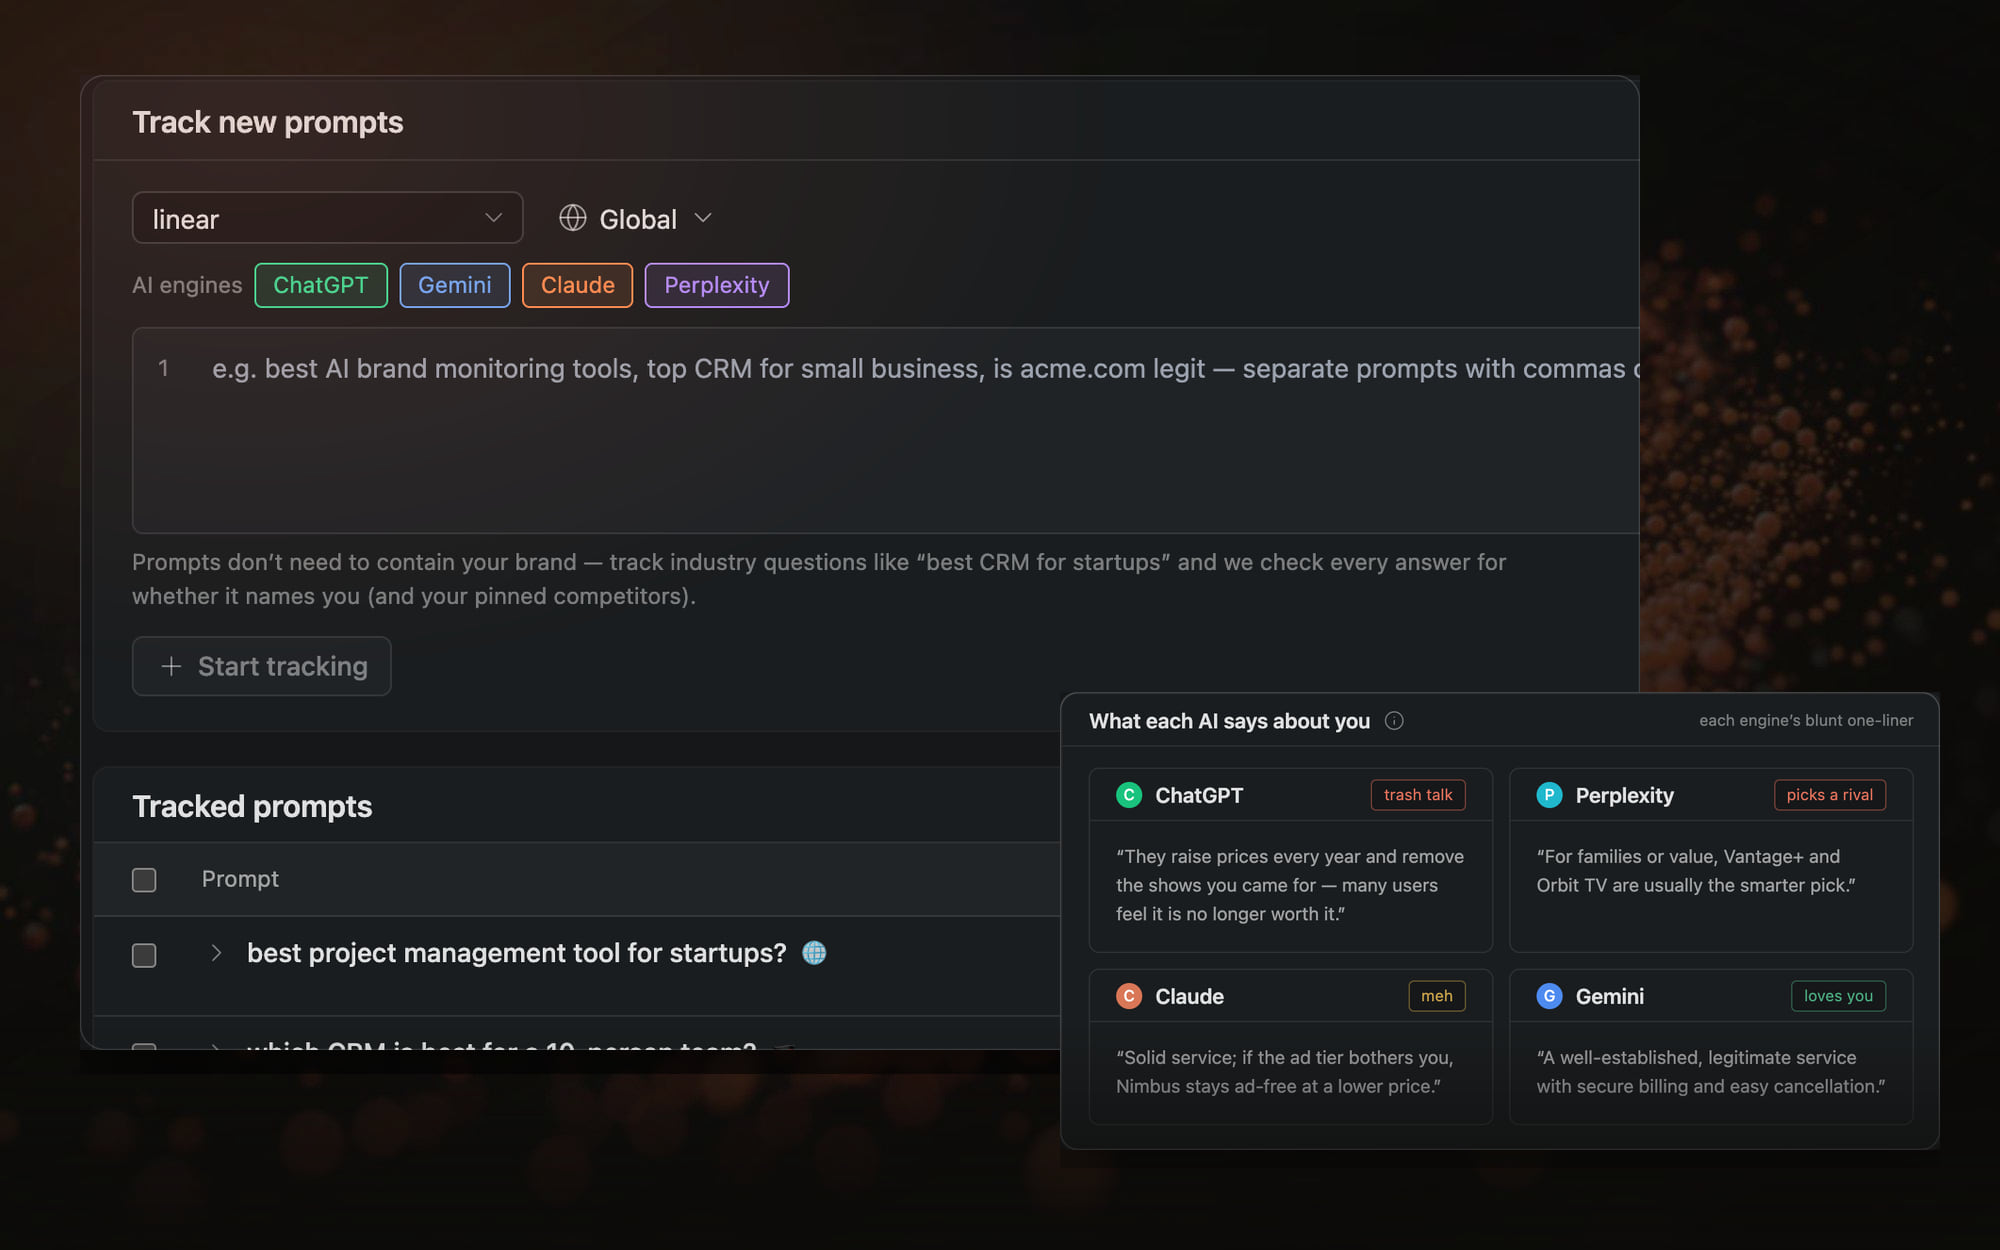
Task: Click the Start tracking button
Action: click(x=261, y=666)
